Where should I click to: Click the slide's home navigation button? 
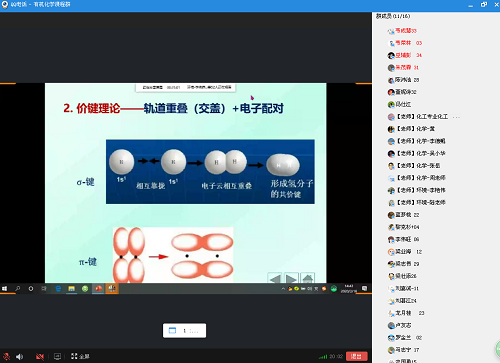pyautogui.click(x=307, y=278)
